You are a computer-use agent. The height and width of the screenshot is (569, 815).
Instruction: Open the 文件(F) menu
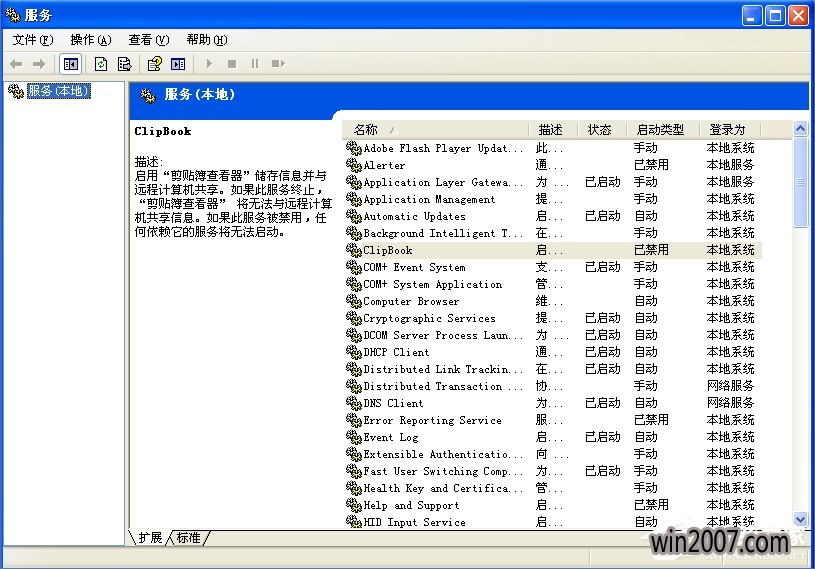(33, 40)
